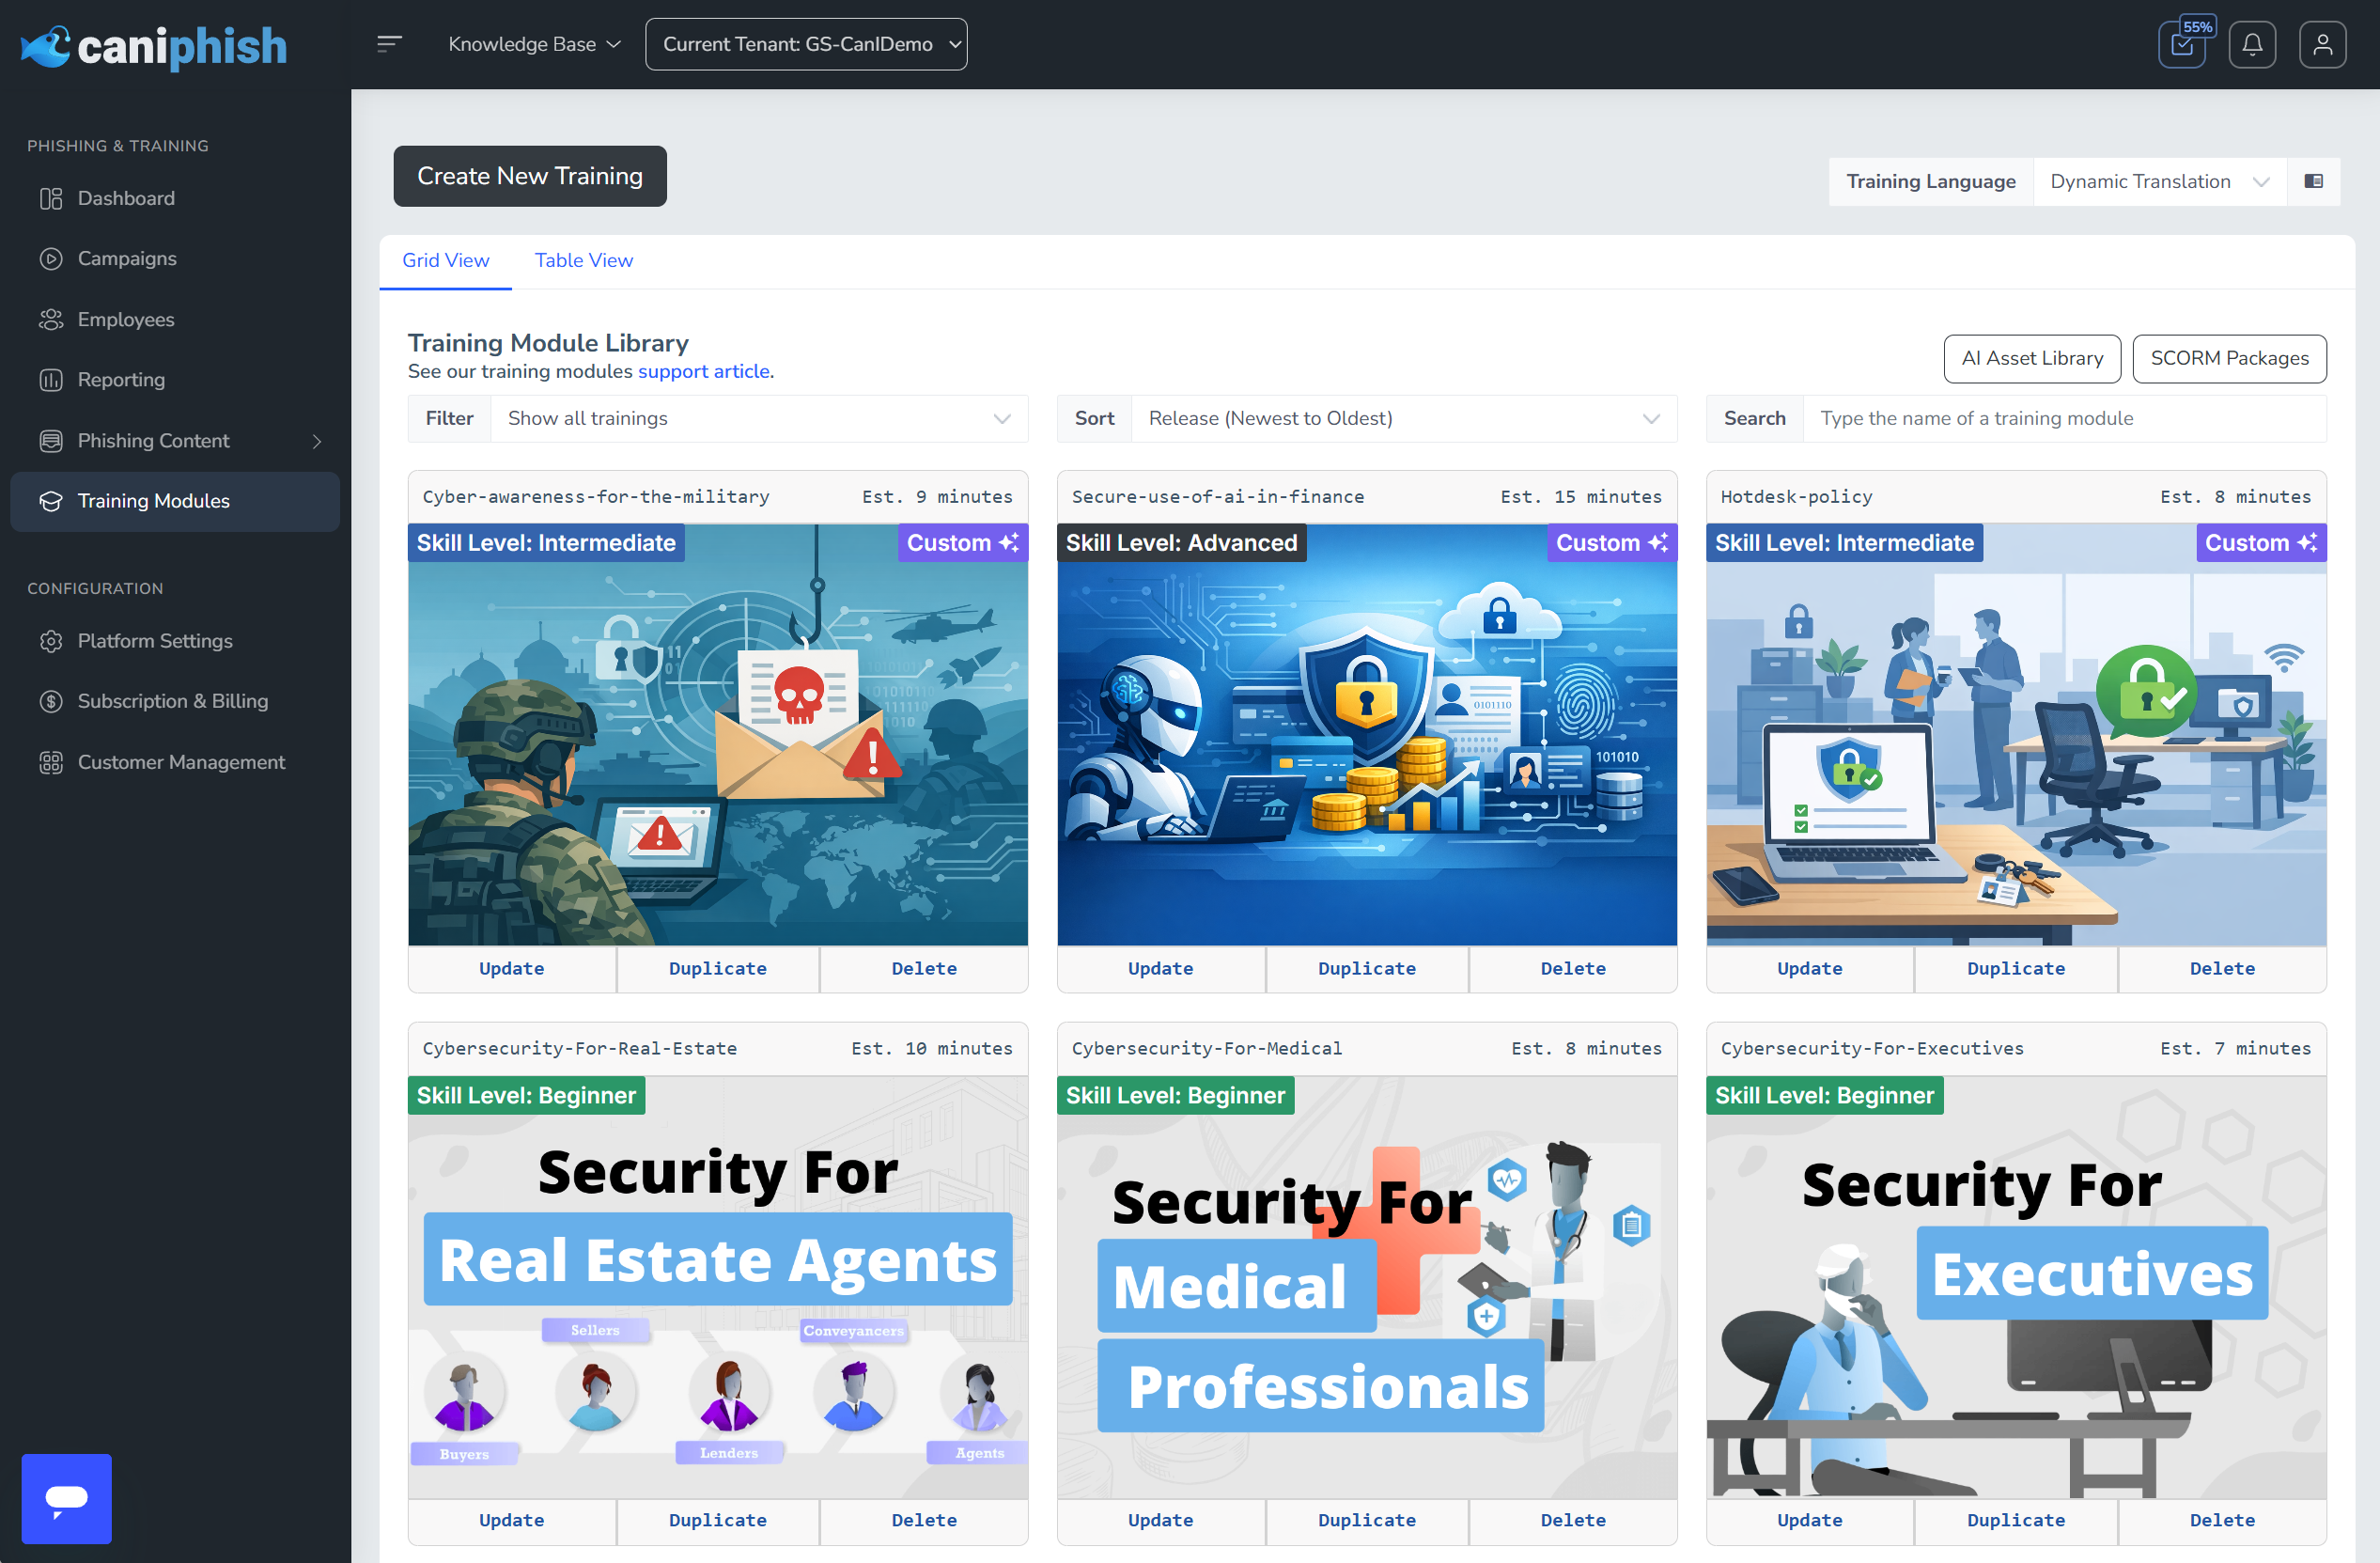Open the notifications bell icon
Image resolution: width=2380 pixels, height=1563 pixels.
tap(2251, 45)
